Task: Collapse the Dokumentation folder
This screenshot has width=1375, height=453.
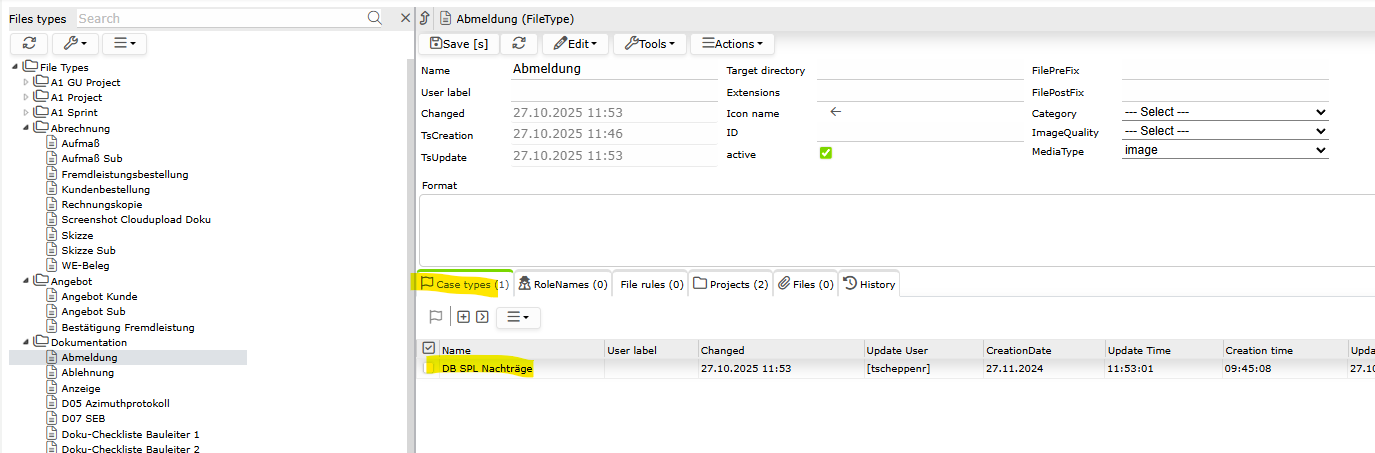Action: tap(27, 342)
